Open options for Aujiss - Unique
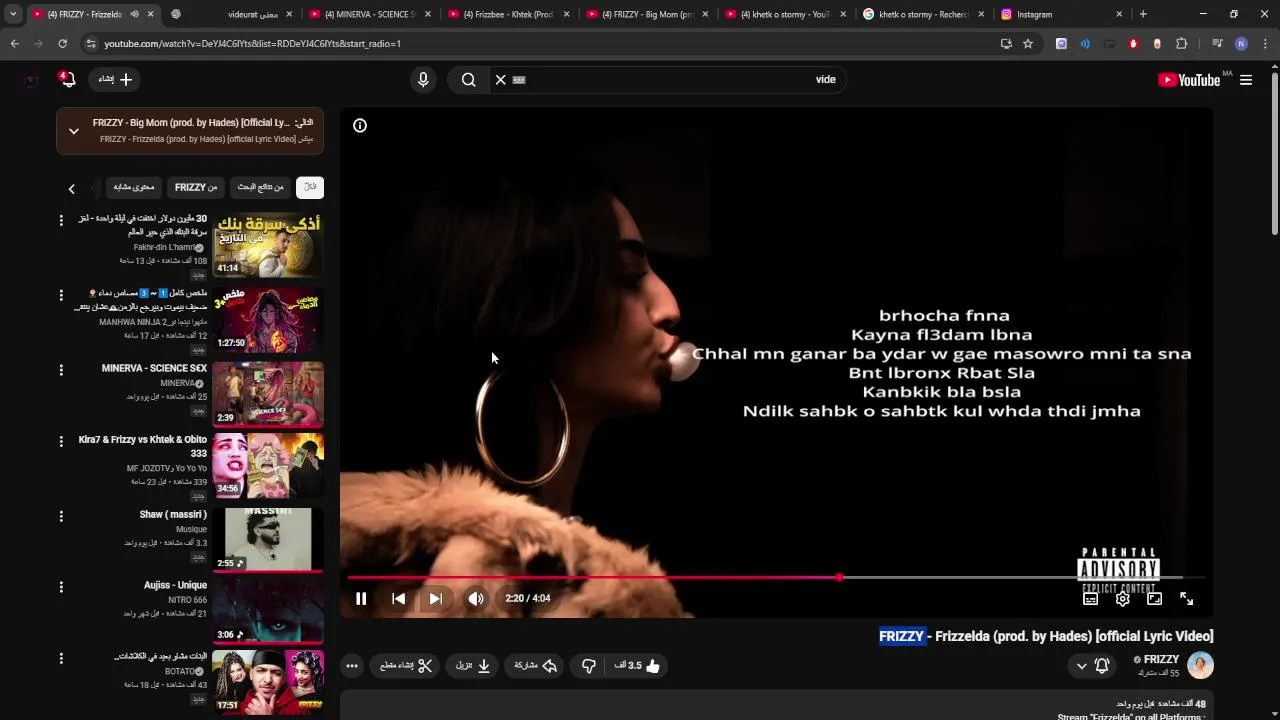1280x720 pixels. (x=61, y=587)
